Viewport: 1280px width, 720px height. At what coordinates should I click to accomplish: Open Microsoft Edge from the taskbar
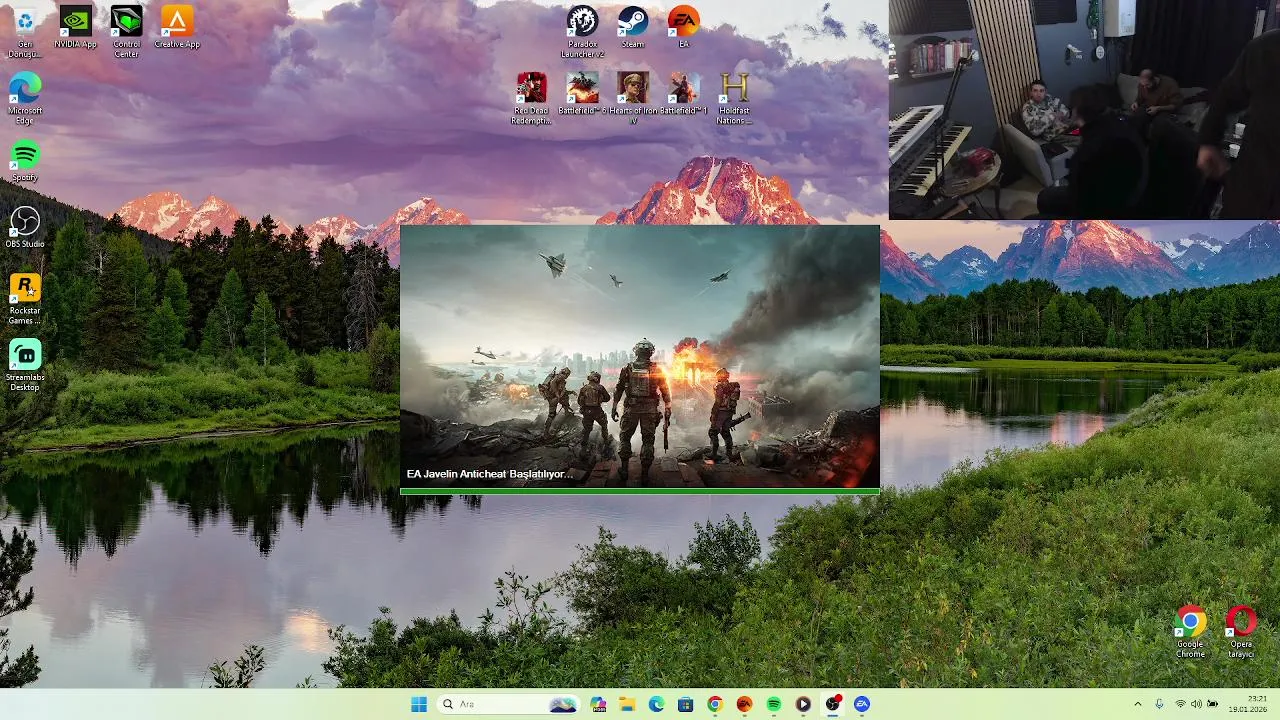656,704
